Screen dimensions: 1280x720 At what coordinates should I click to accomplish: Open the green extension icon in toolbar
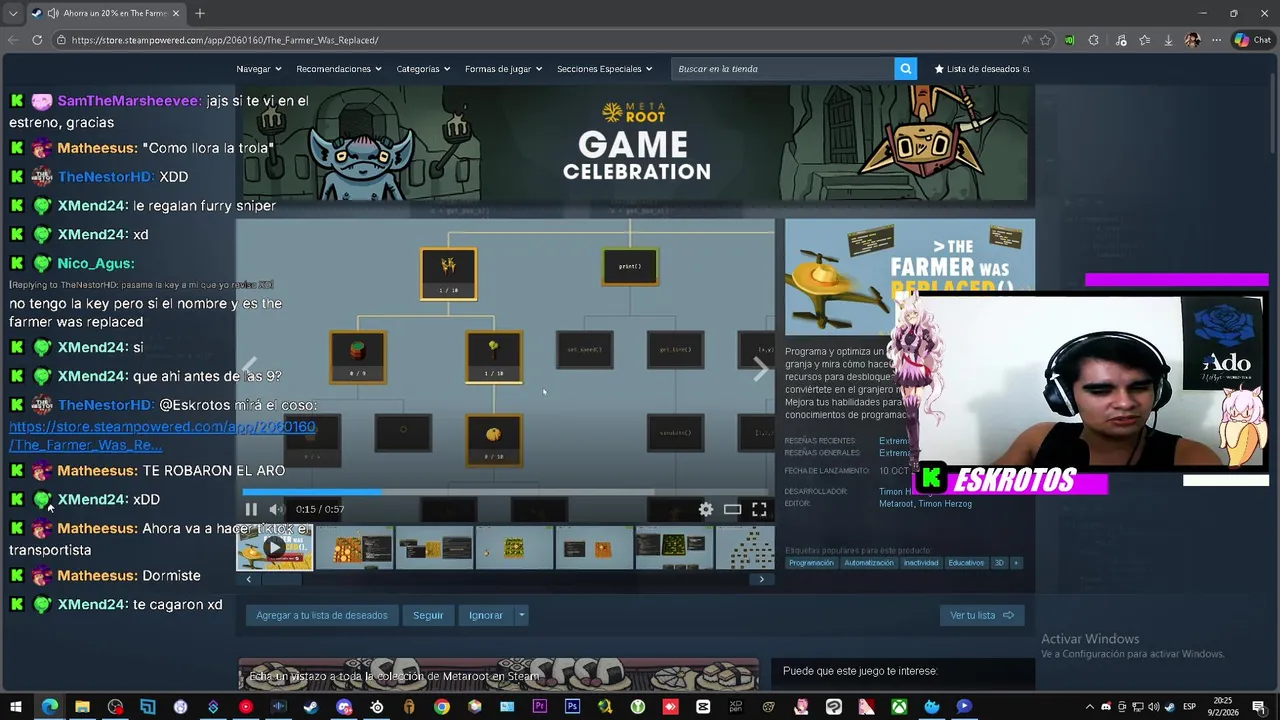tap(1070, 40)
